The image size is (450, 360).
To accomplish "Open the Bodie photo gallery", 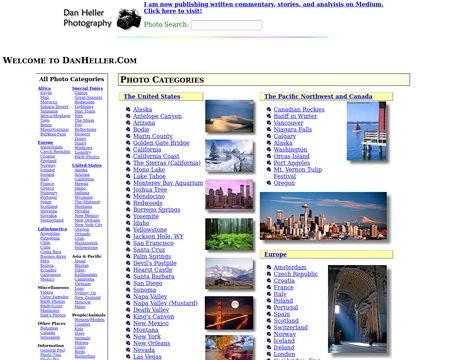I will coord(141,129).
